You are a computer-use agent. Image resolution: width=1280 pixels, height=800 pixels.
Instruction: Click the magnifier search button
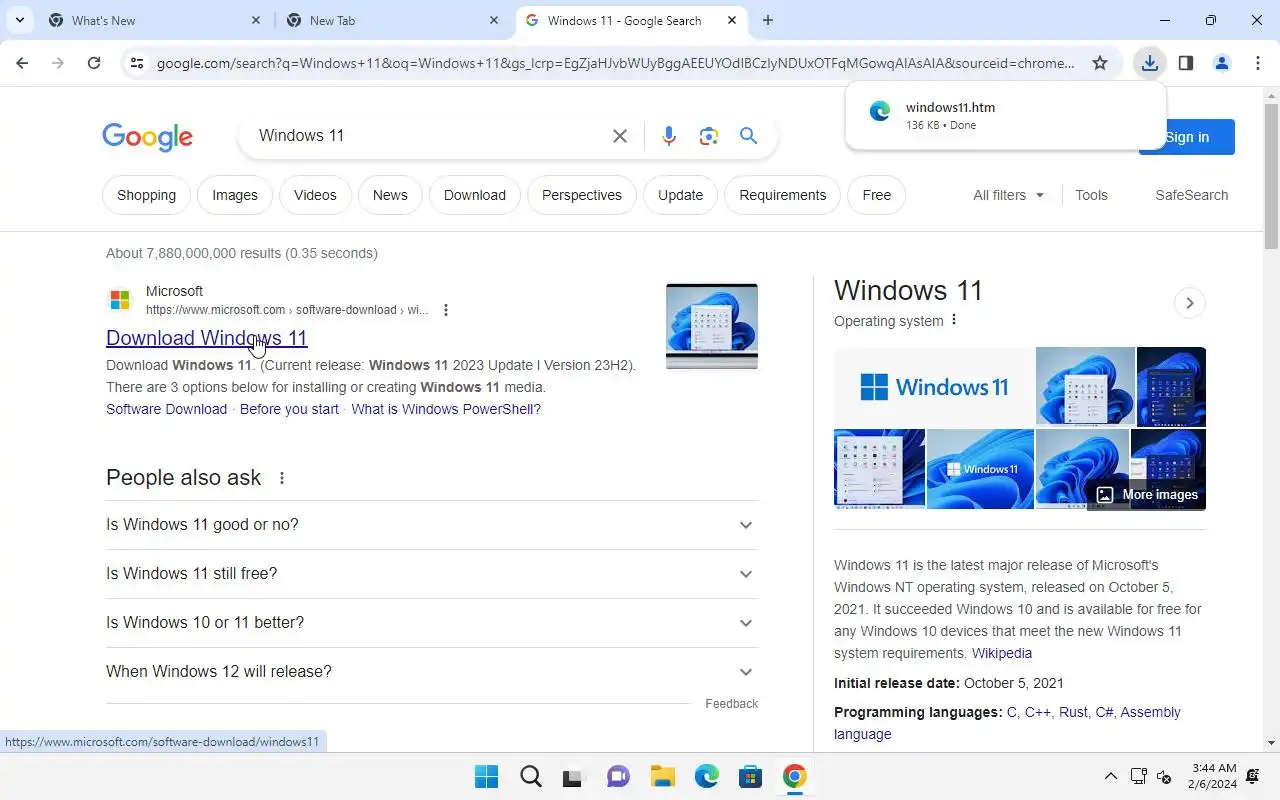click(748, 136)
